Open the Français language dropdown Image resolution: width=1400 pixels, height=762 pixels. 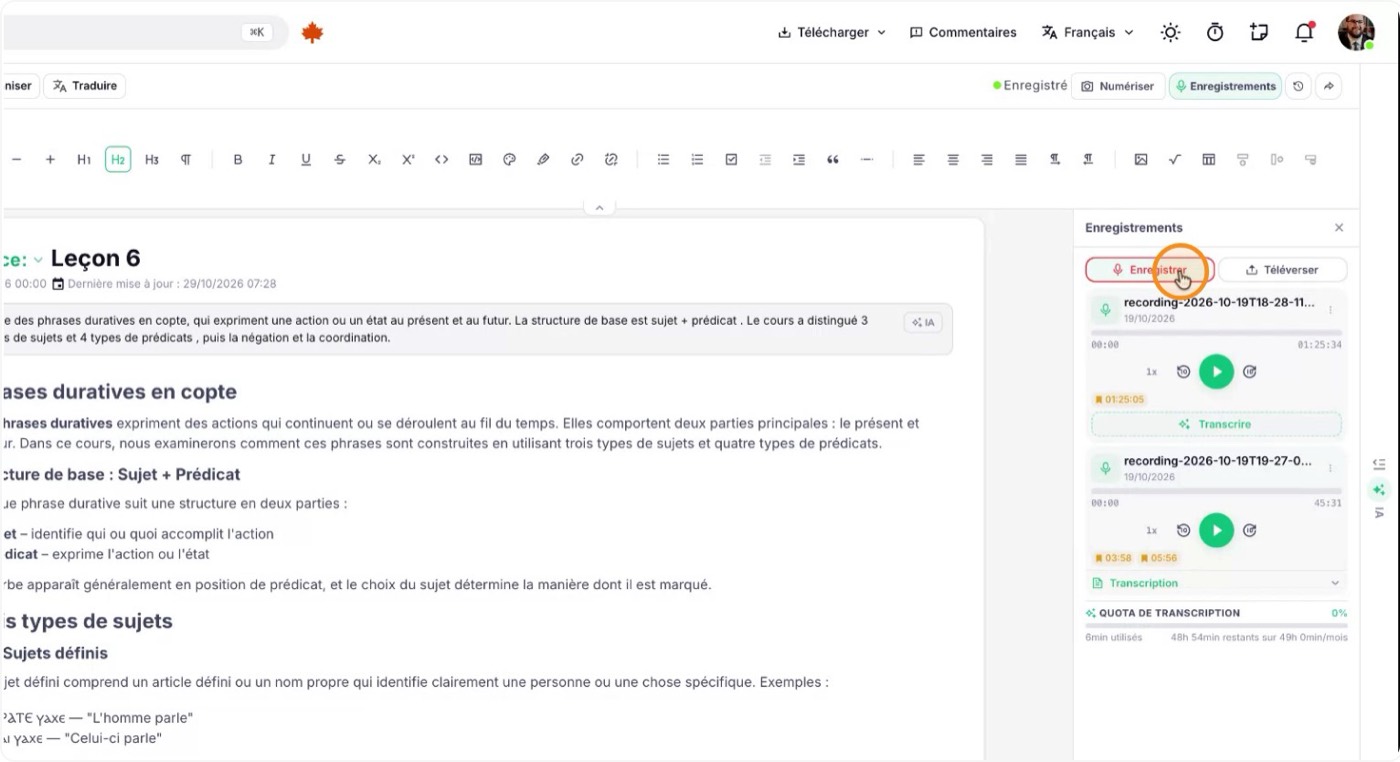click(x=1088, y=32)
